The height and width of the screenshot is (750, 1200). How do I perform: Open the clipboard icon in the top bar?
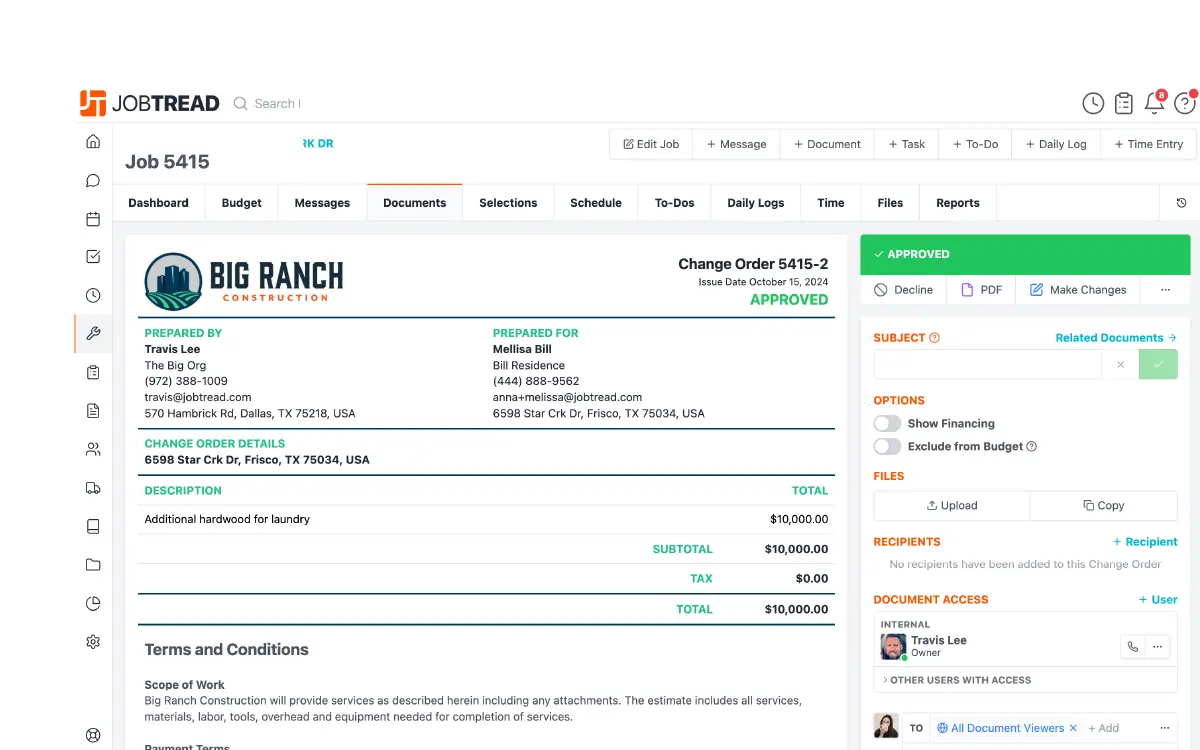[x=1122, y=103]
